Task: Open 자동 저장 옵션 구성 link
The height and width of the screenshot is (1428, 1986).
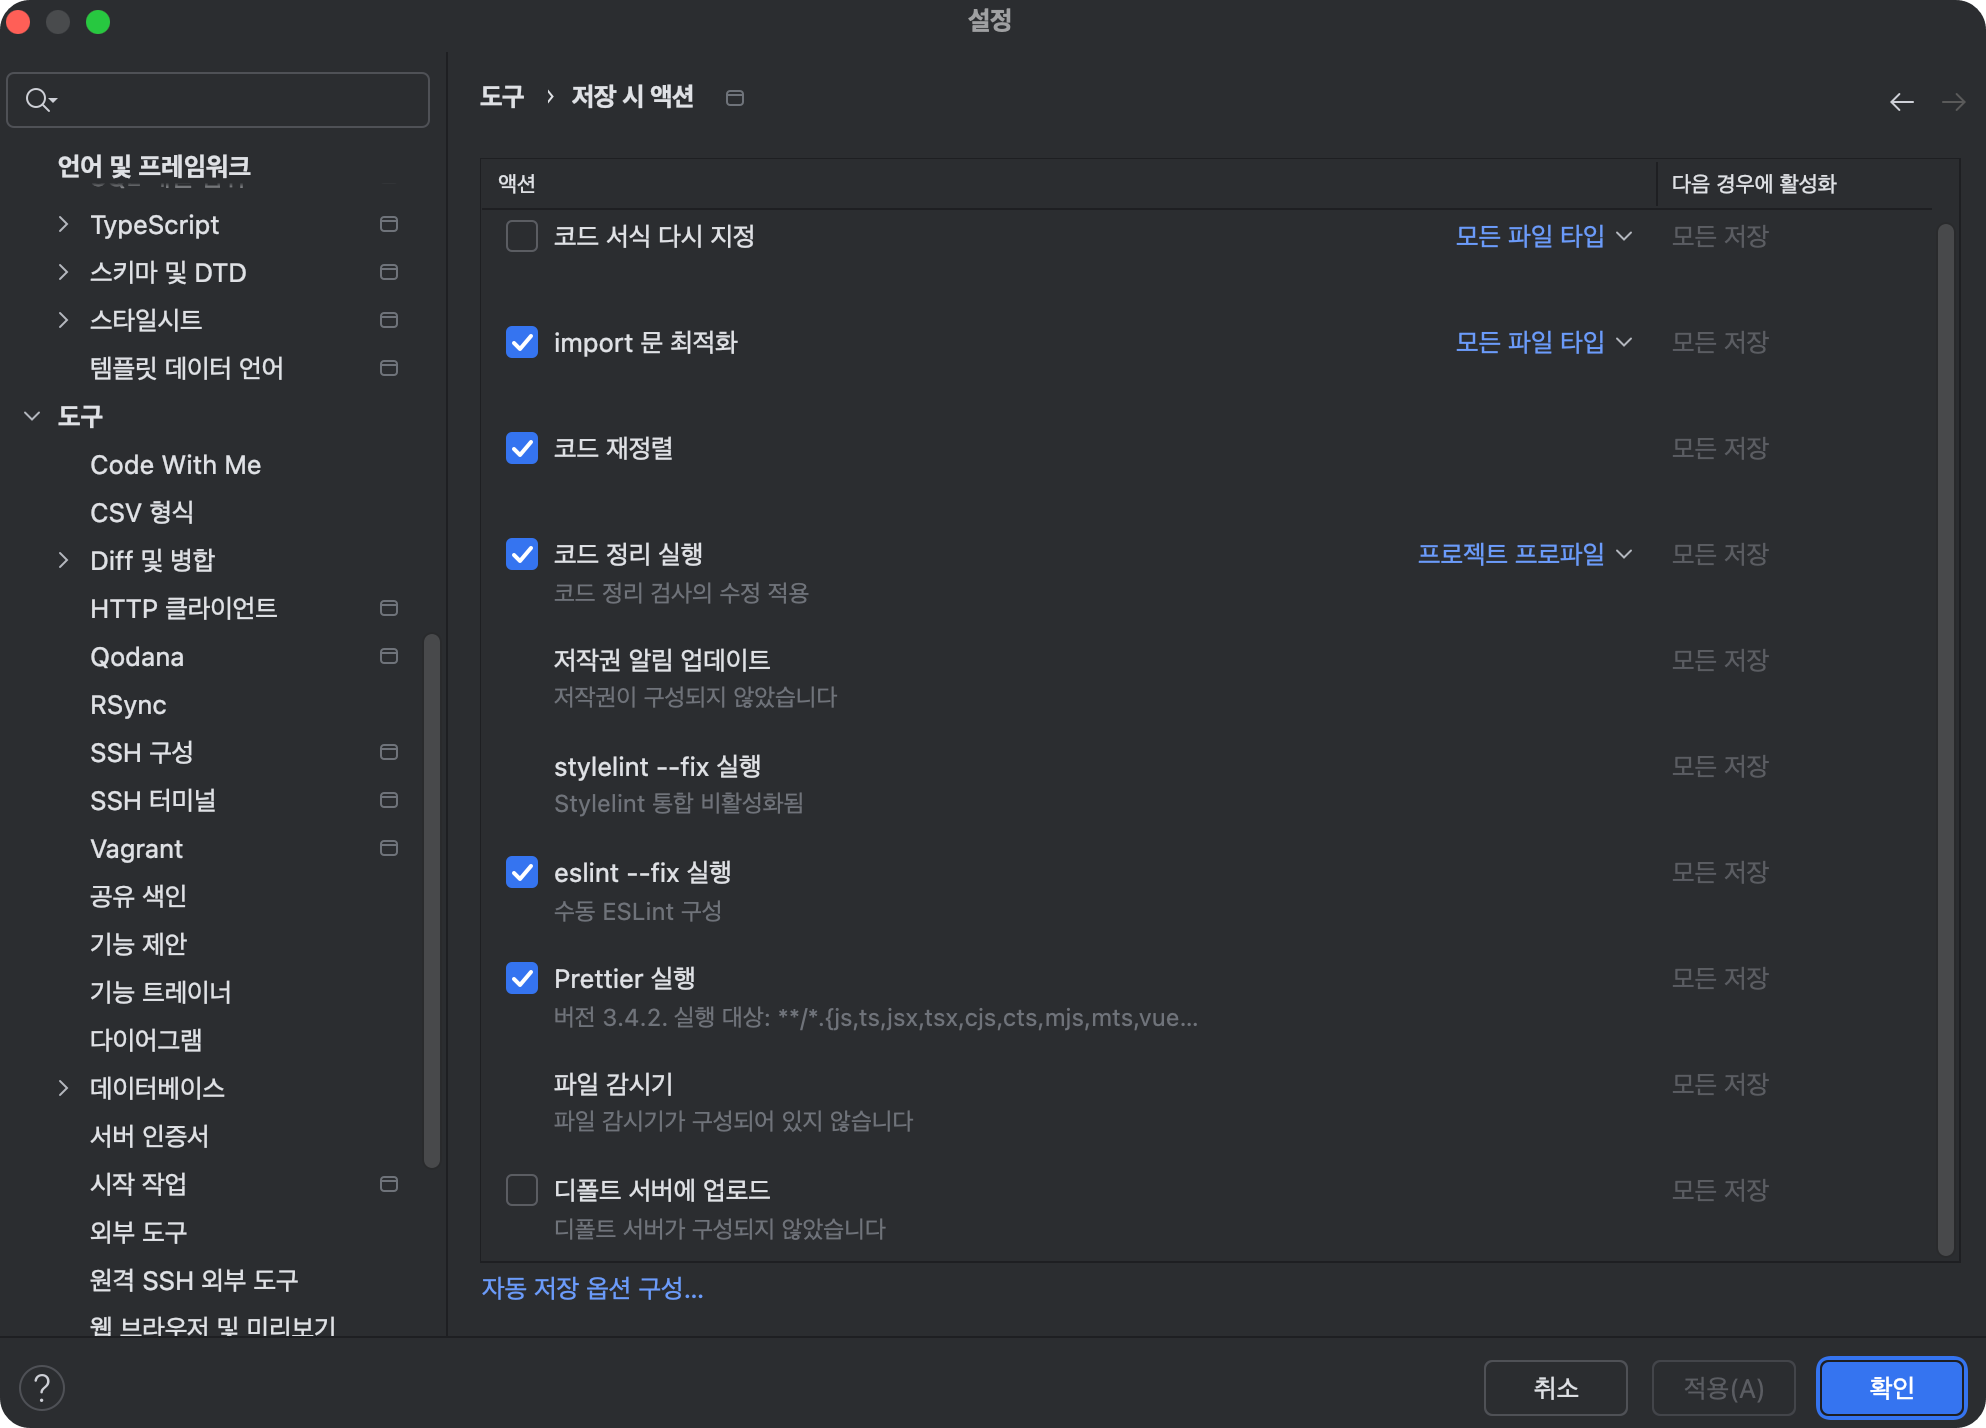Action: click(x=592, y=1288)
